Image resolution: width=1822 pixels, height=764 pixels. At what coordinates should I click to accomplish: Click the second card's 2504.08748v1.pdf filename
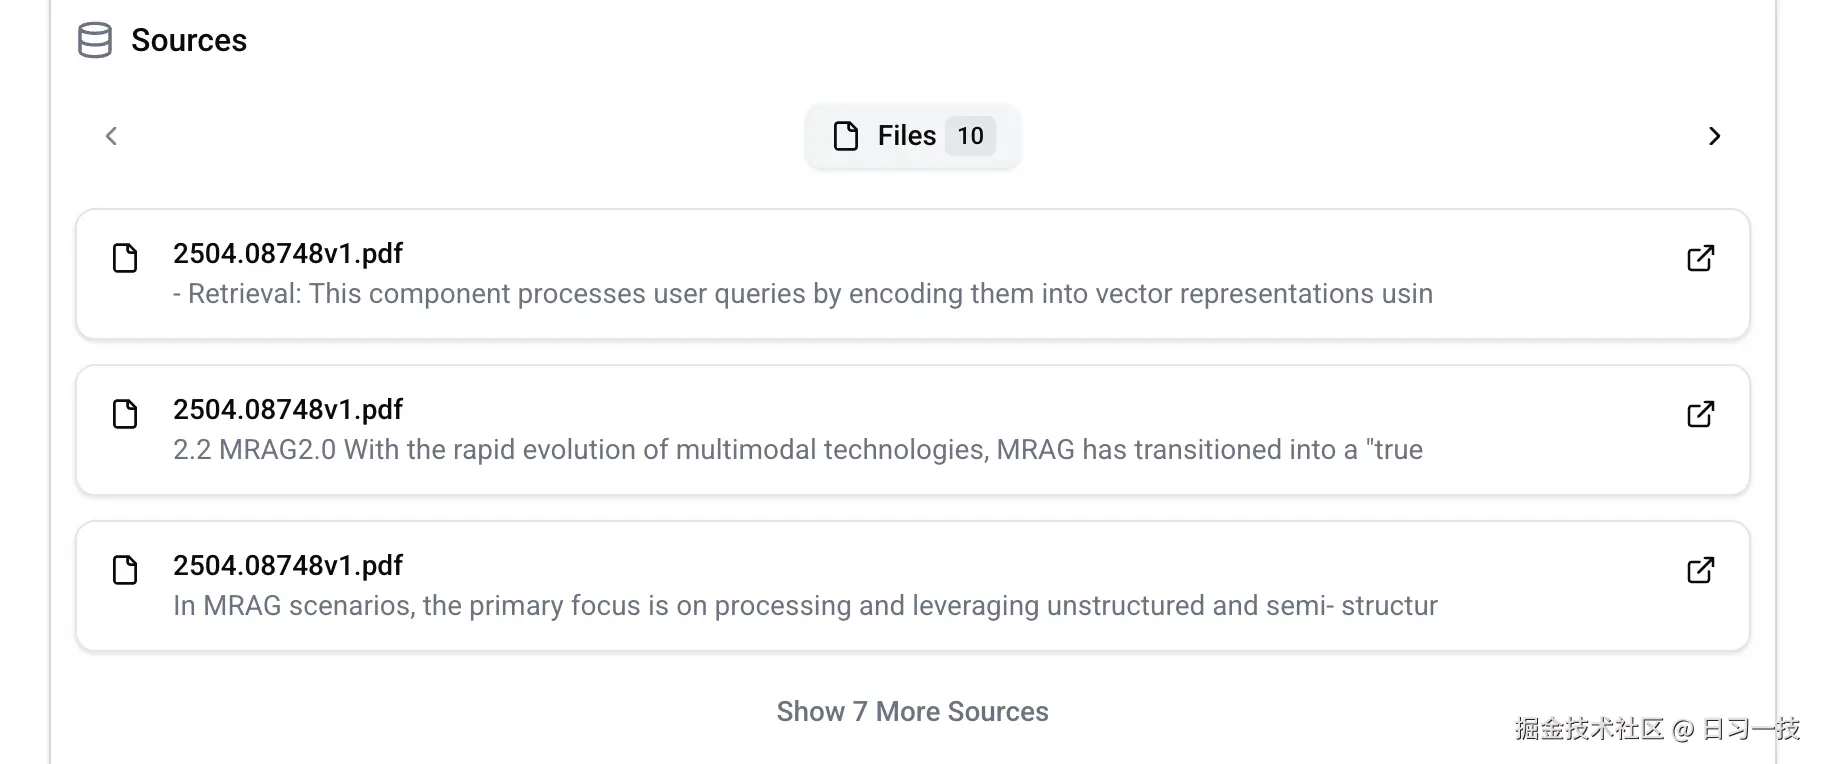point(288,409)
